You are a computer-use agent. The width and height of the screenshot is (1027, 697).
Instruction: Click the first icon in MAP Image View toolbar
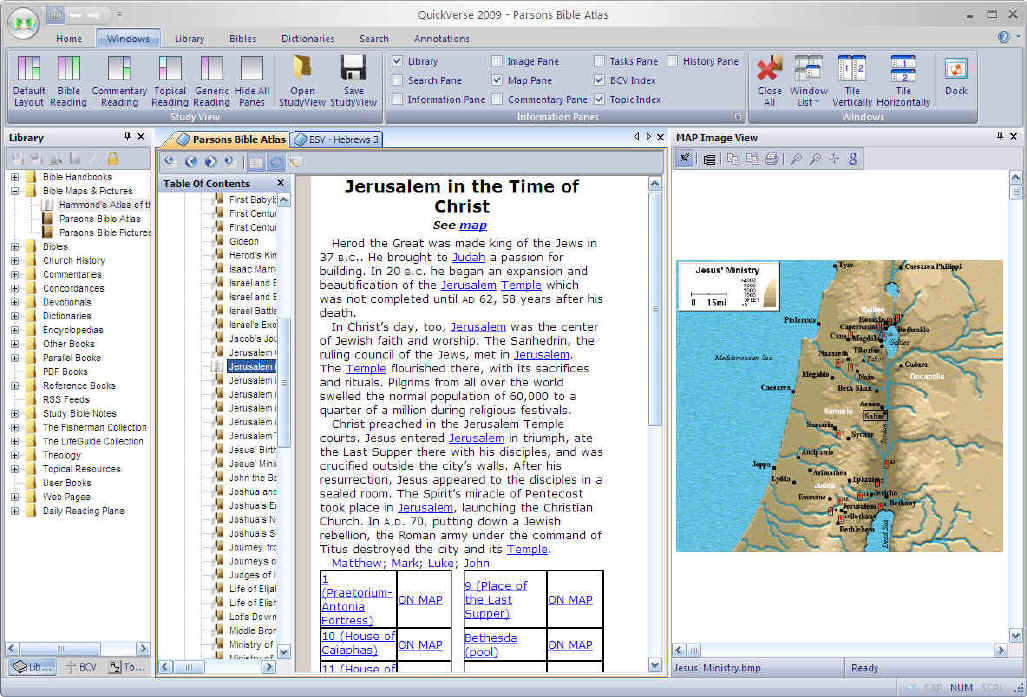click(x=685, y=159)
